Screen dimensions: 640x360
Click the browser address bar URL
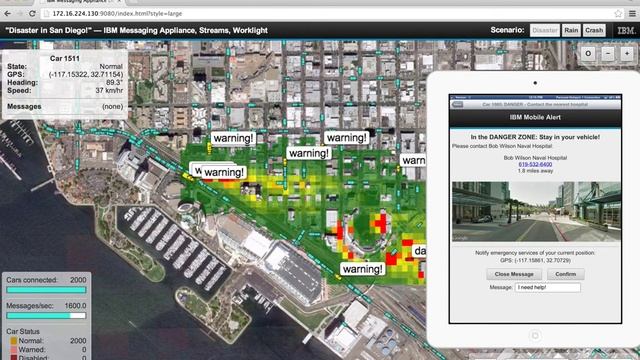pyautogui.click(x=118, y=13)
